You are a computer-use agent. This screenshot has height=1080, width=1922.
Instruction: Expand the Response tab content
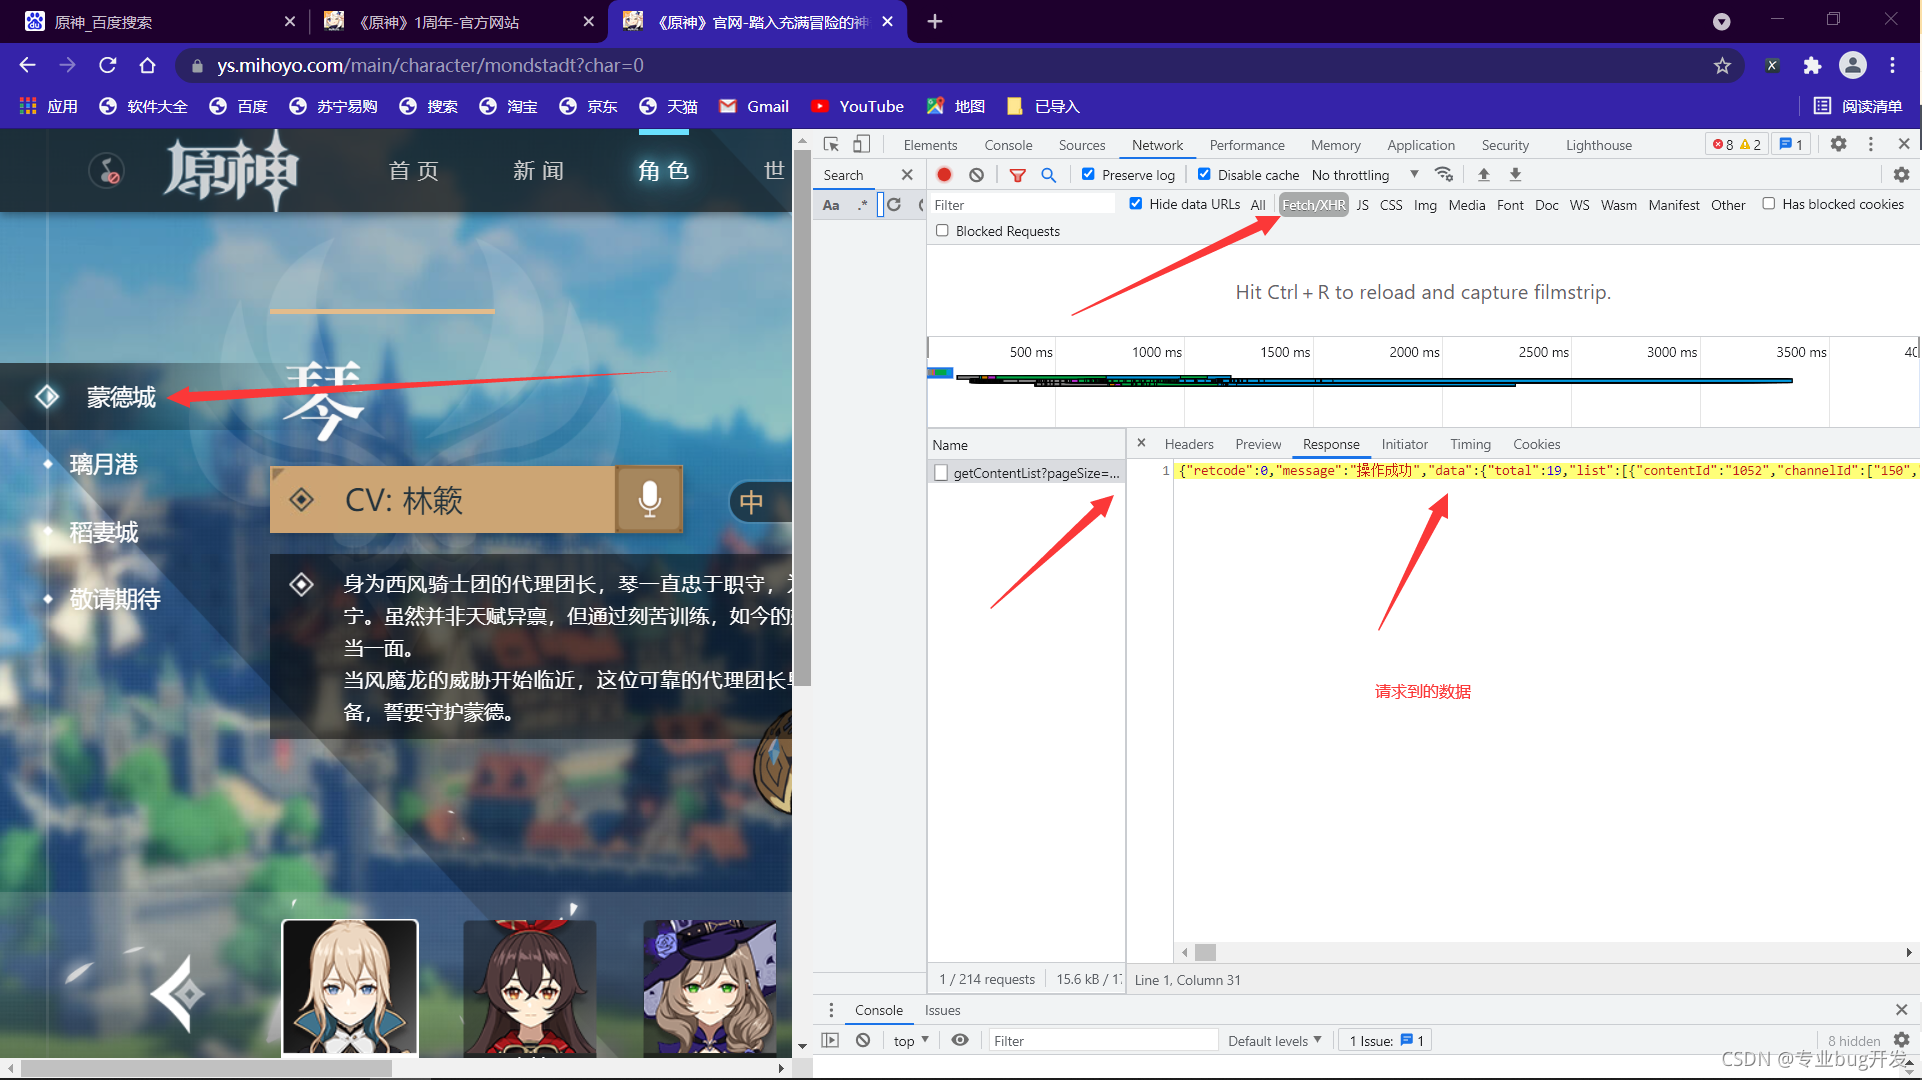(x=1328, y=444)
